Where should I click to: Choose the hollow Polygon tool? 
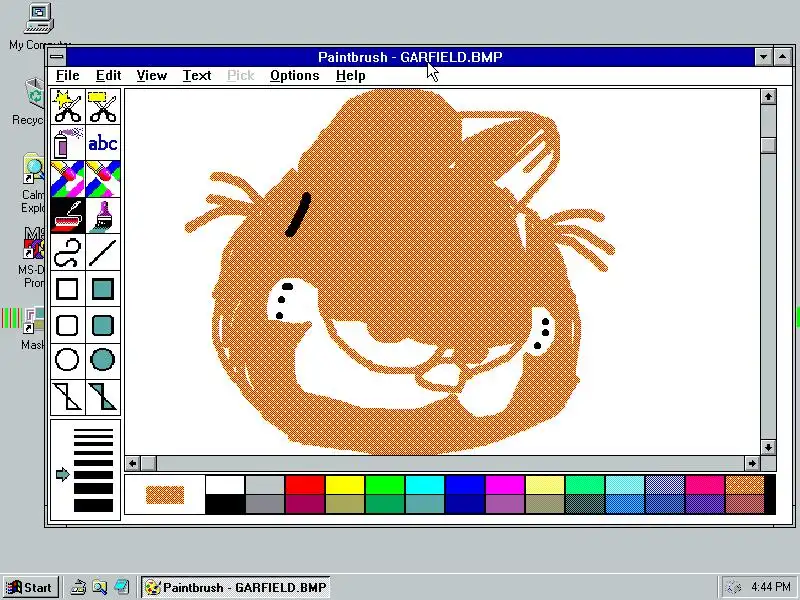68,397
